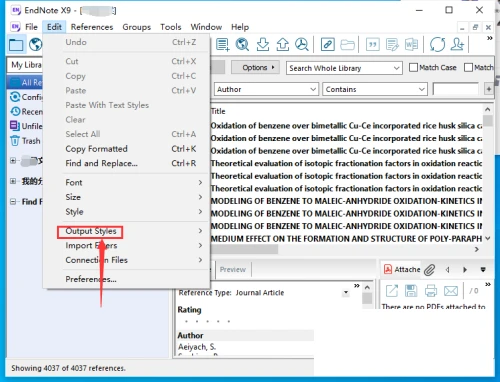Click the Share Library add-person icon
This screenshot has height=382, width=500.
tap(457, 44)
